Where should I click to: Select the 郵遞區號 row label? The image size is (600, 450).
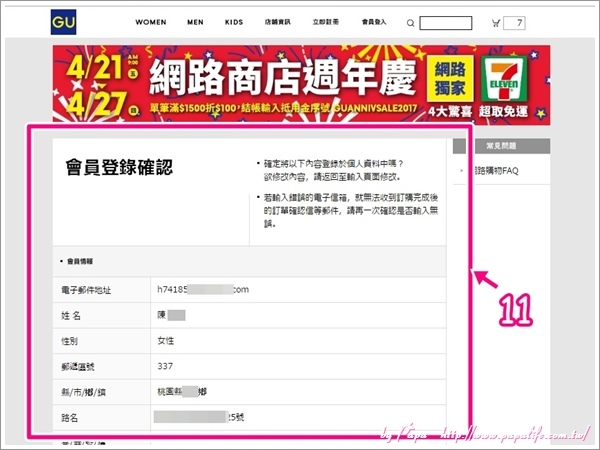(78, 367)
